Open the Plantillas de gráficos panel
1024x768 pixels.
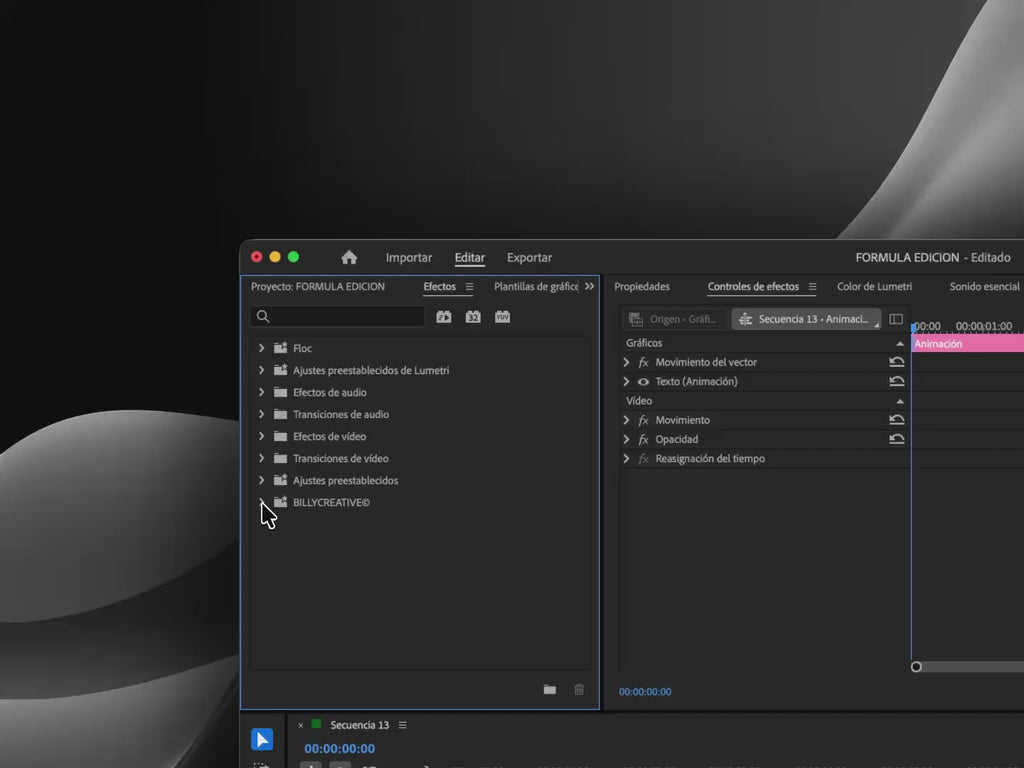point(537,286)
